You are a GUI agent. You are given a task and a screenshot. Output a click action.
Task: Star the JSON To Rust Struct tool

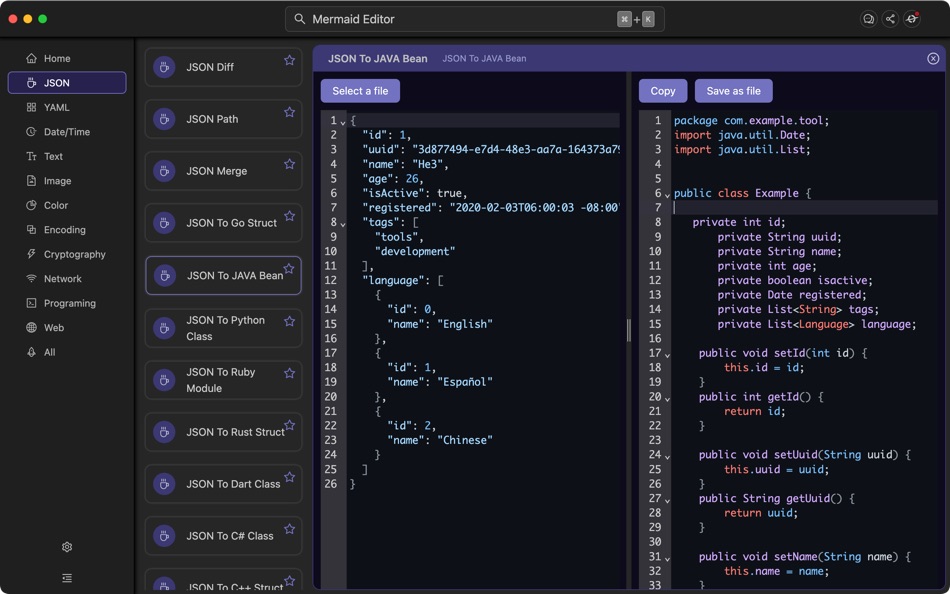pos(290,425)
